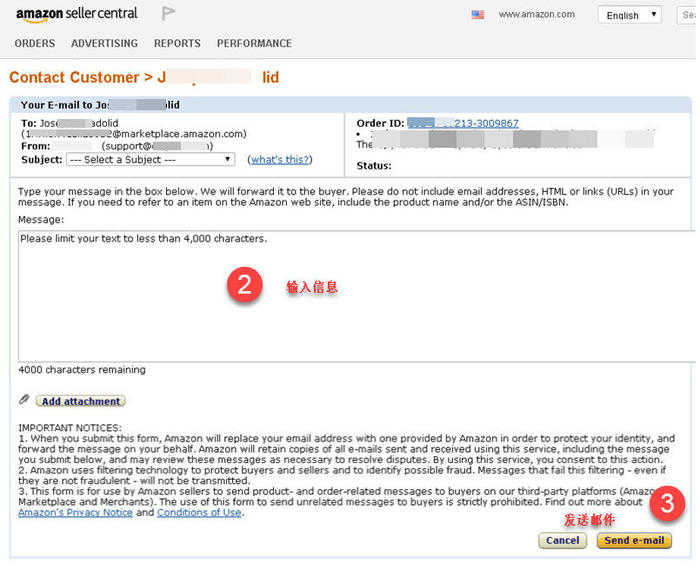Expand the Select a Subject dropdown

coord(150,159)
